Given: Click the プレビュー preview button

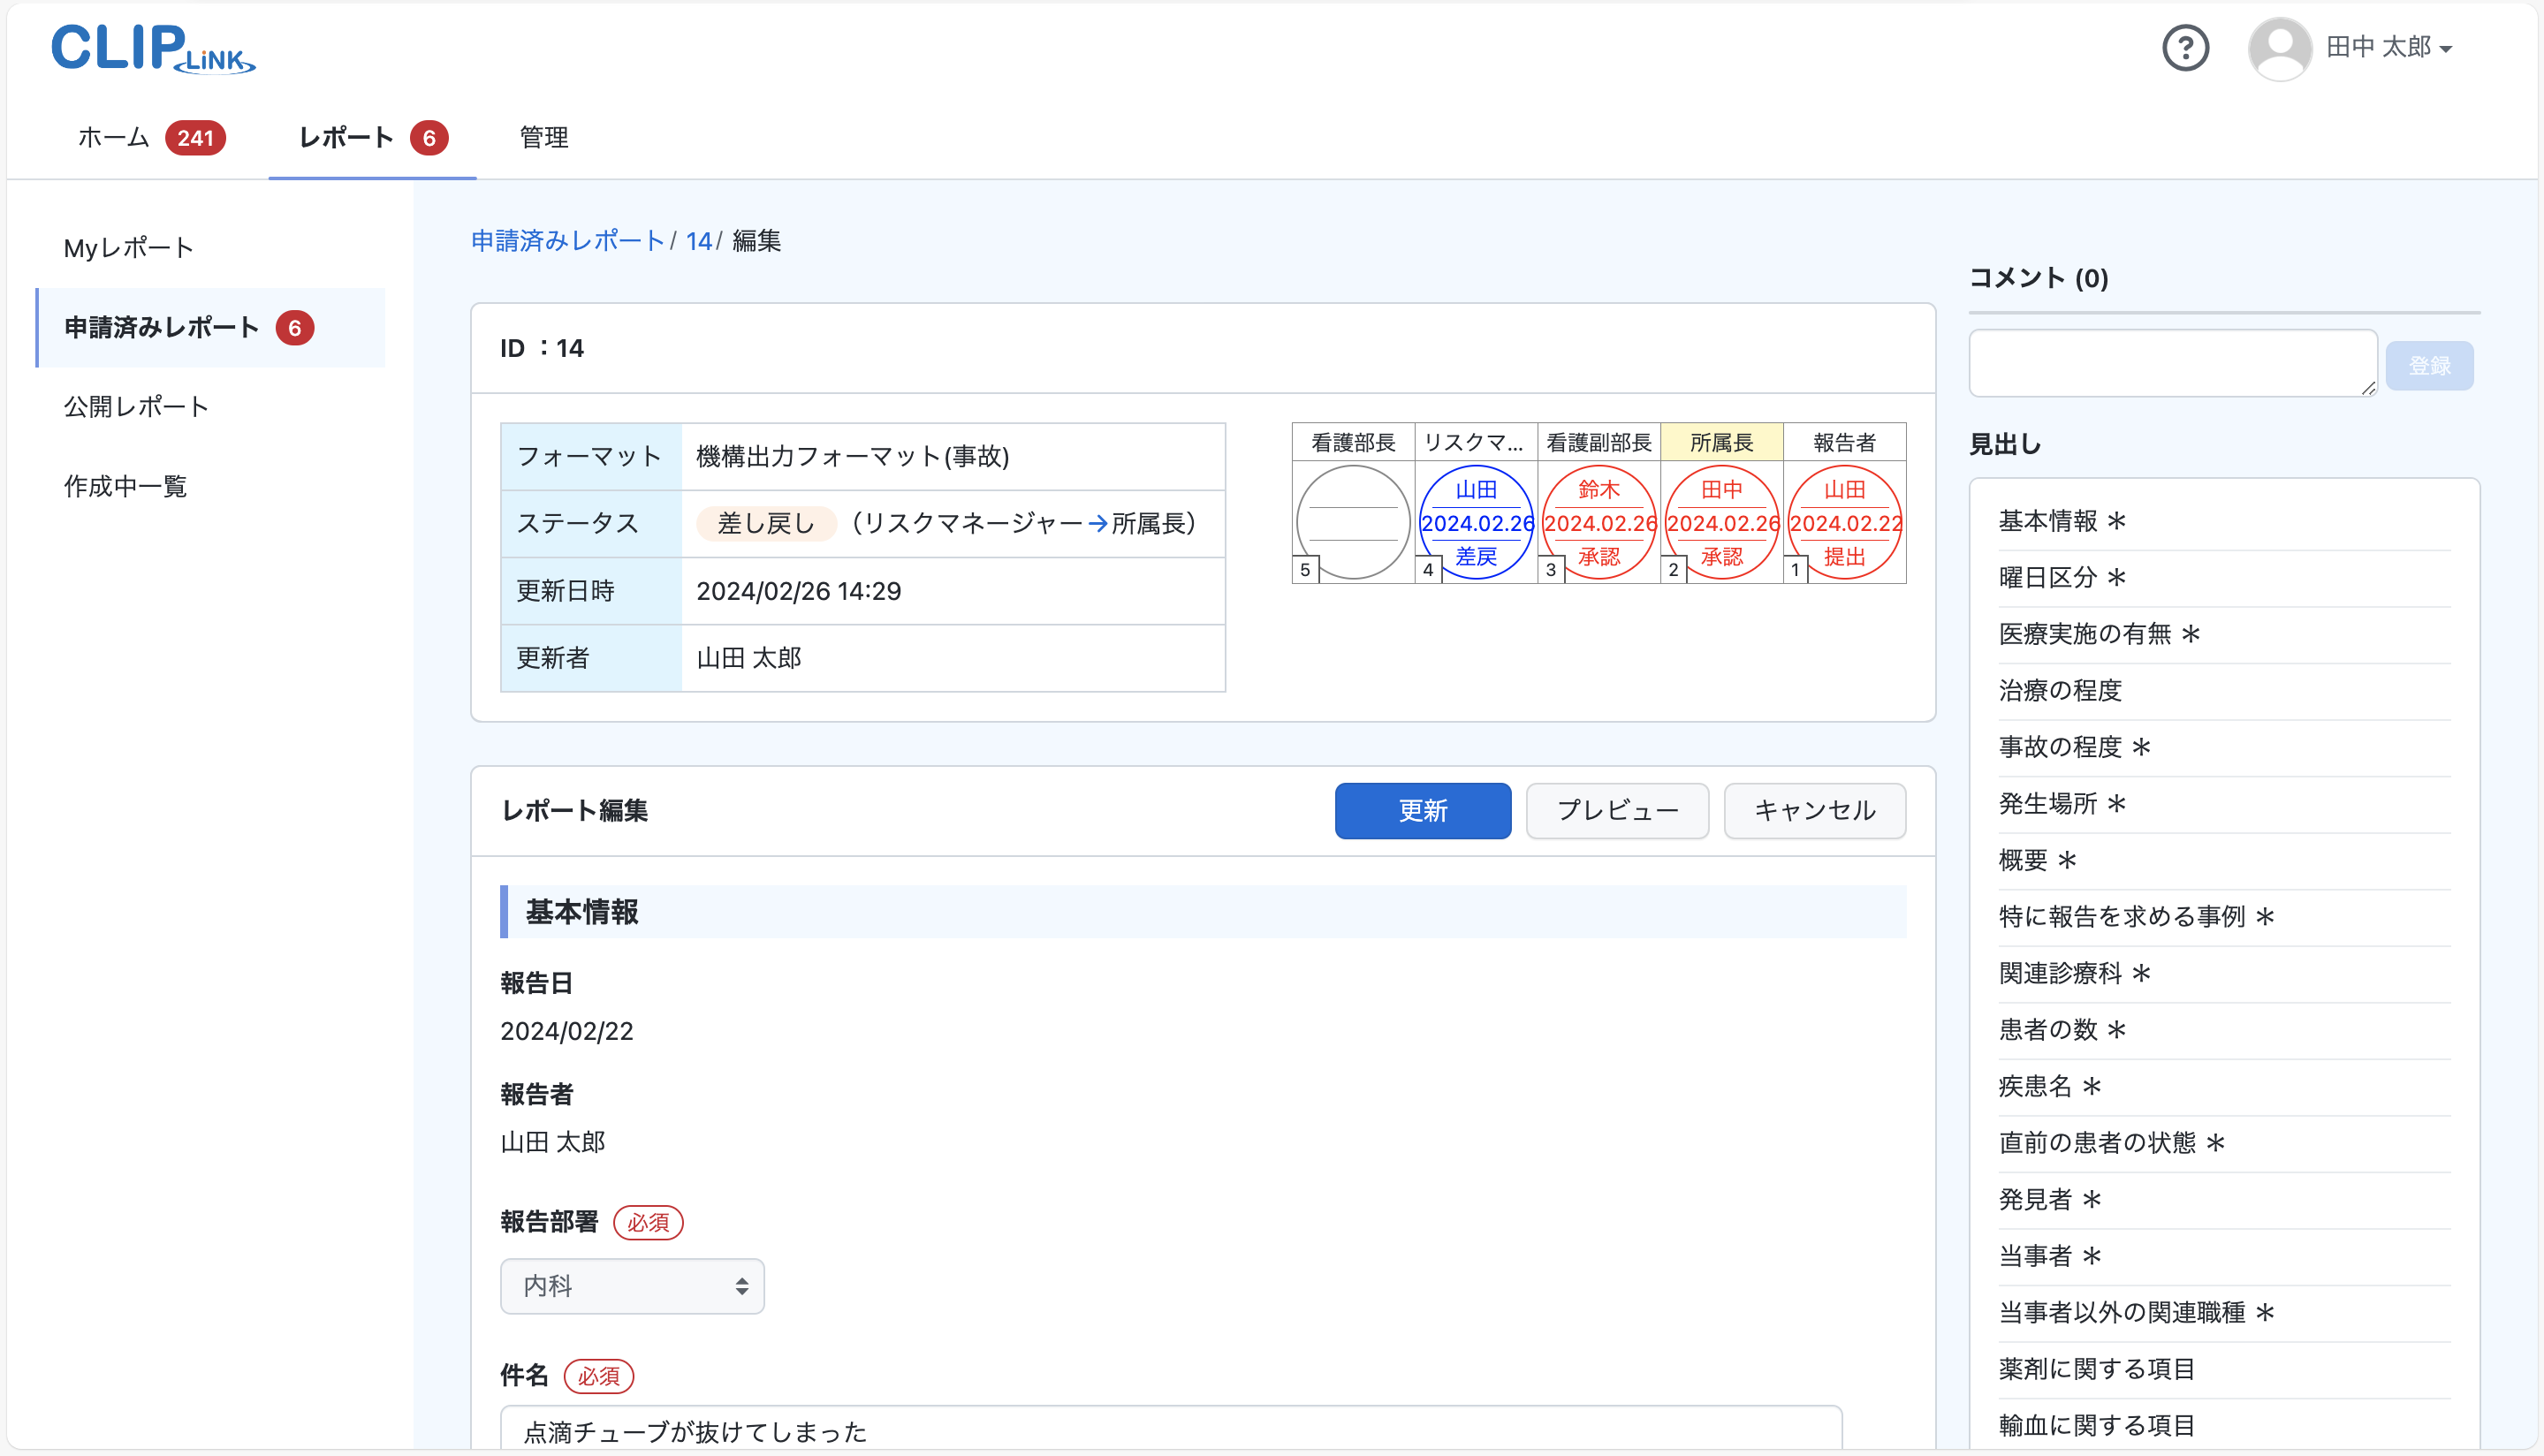Looking at the screenshot, I should coord(1616,811).
